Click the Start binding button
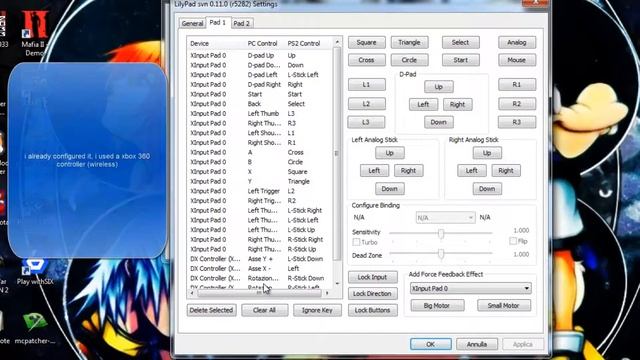The width and height of the screenshot is (640, 360). [x=460, y=60]
